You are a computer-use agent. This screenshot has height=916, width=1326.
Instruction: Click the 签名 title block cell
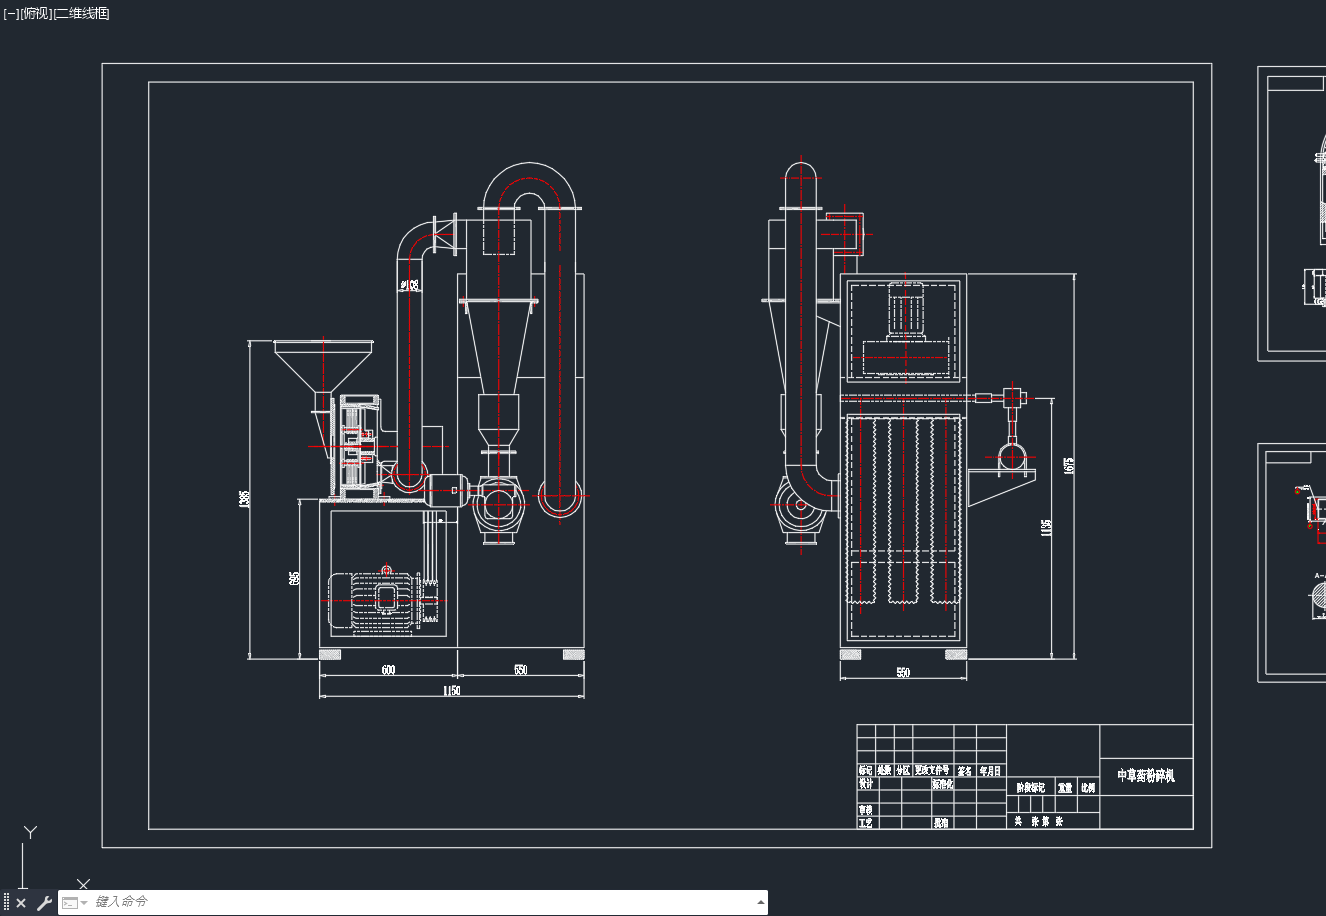click(965, 771)
